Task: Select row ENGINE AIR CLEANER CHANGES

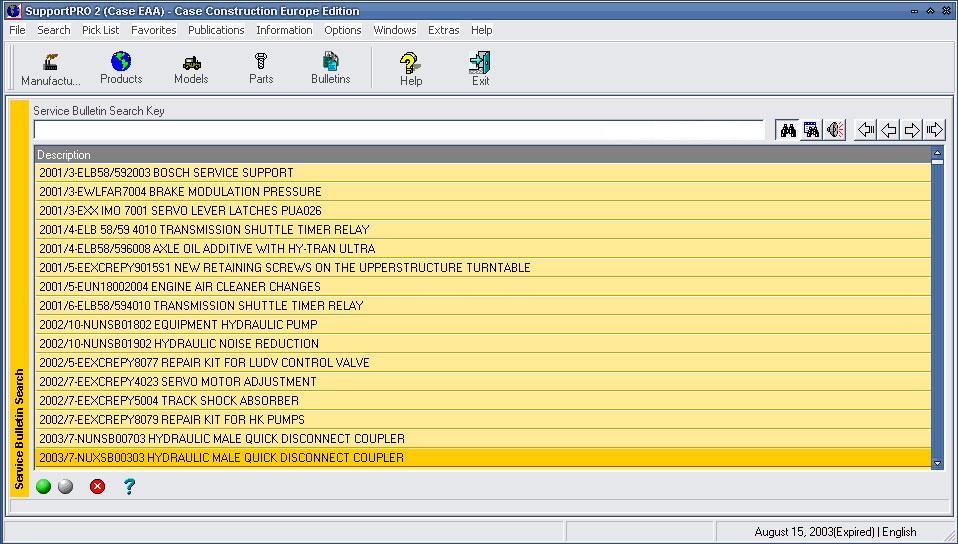Action: tap(483, 286)
